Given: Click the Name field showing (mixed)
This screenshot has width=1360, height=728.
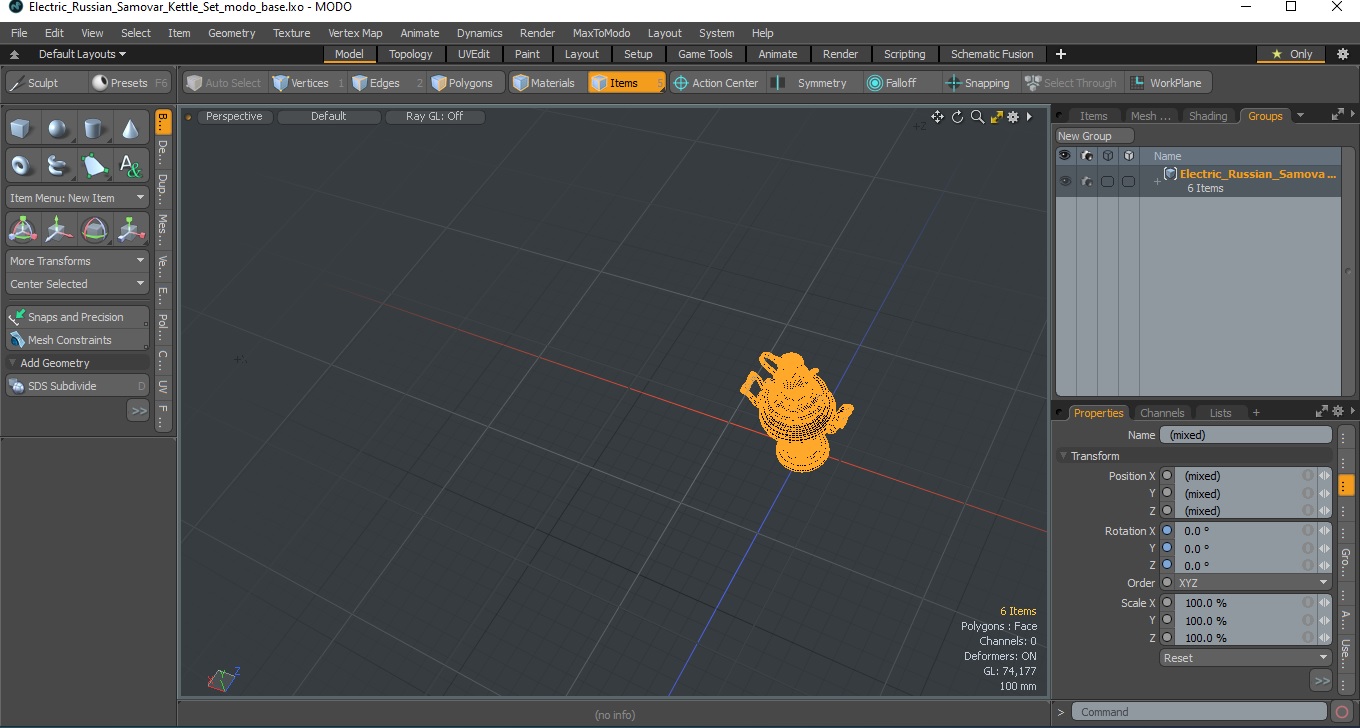Looking at the screenshot, I should [x=1245, y=435].
